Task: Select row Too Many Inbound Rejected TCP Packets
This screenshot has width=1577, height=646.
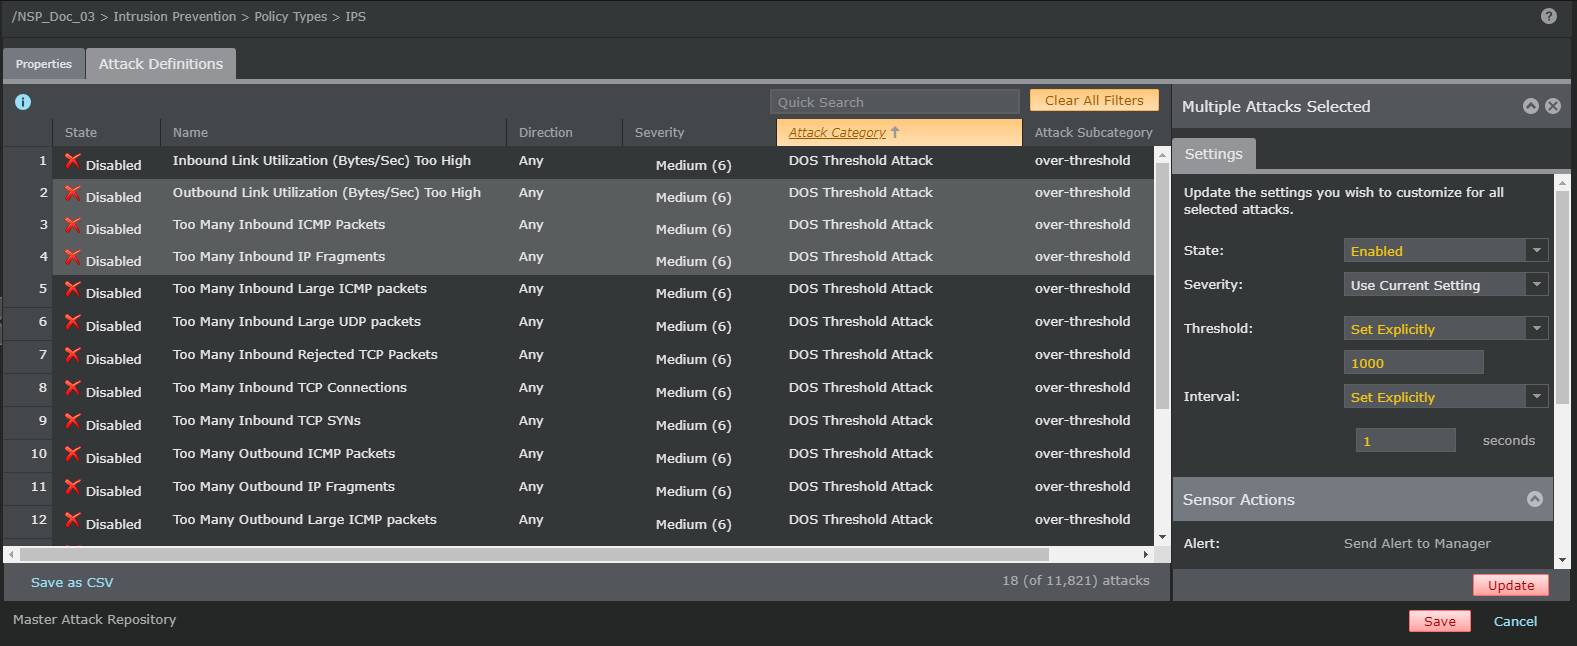Action: 578,356
